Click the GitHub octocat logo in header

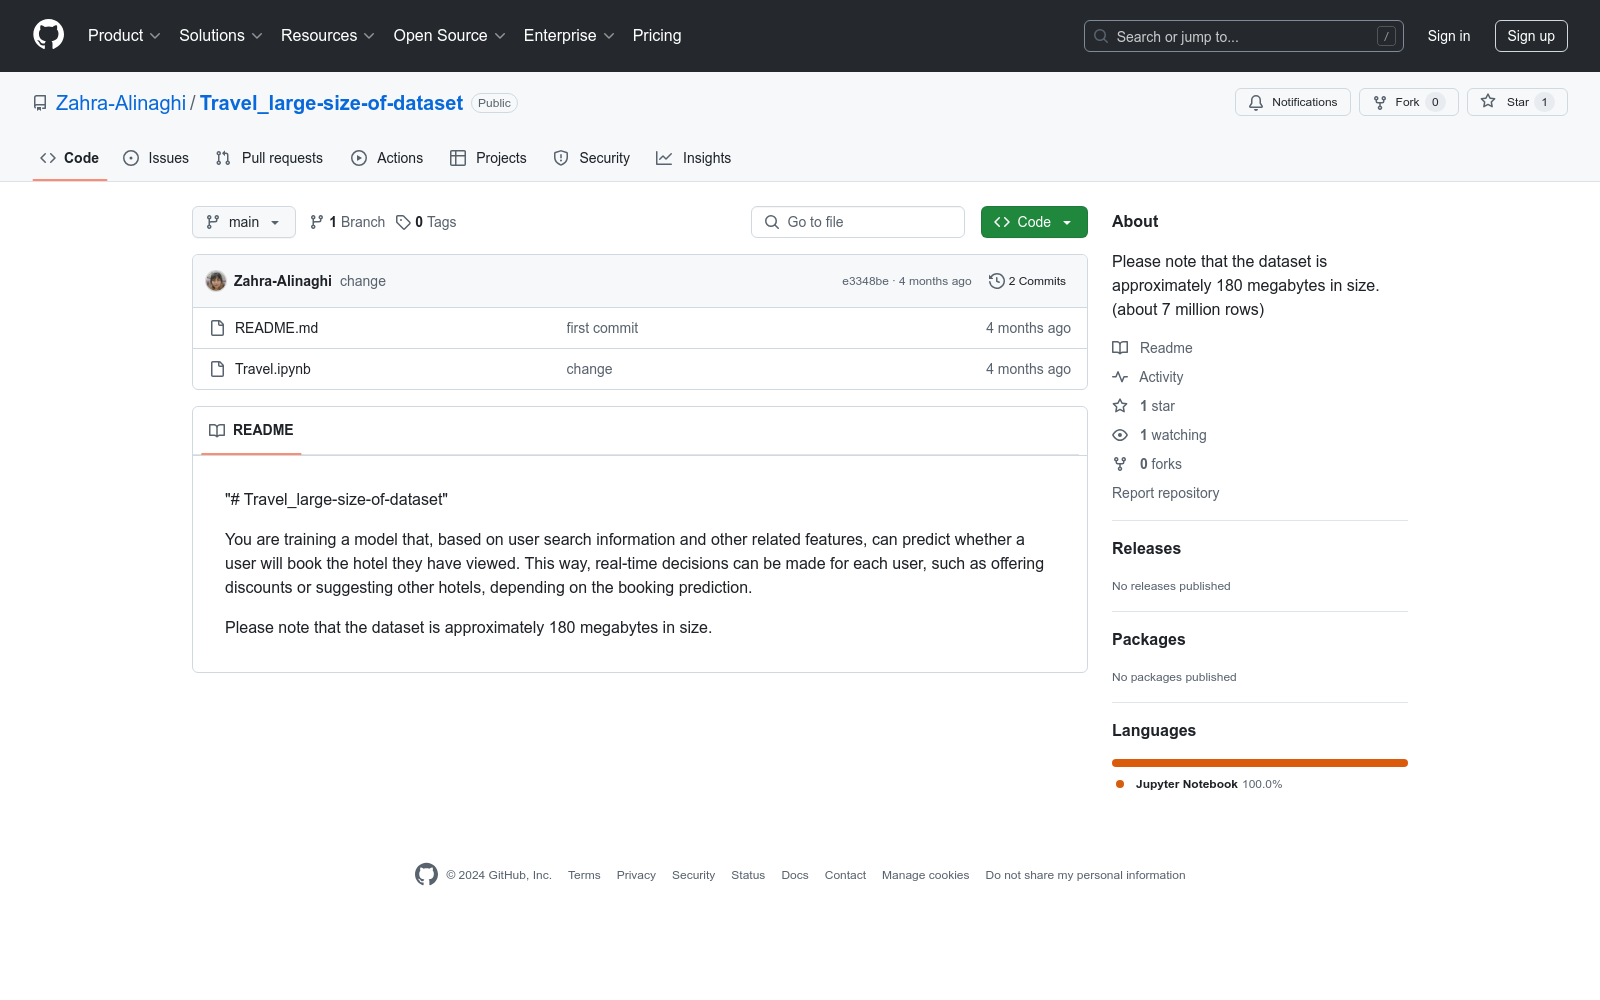point(48,35)
